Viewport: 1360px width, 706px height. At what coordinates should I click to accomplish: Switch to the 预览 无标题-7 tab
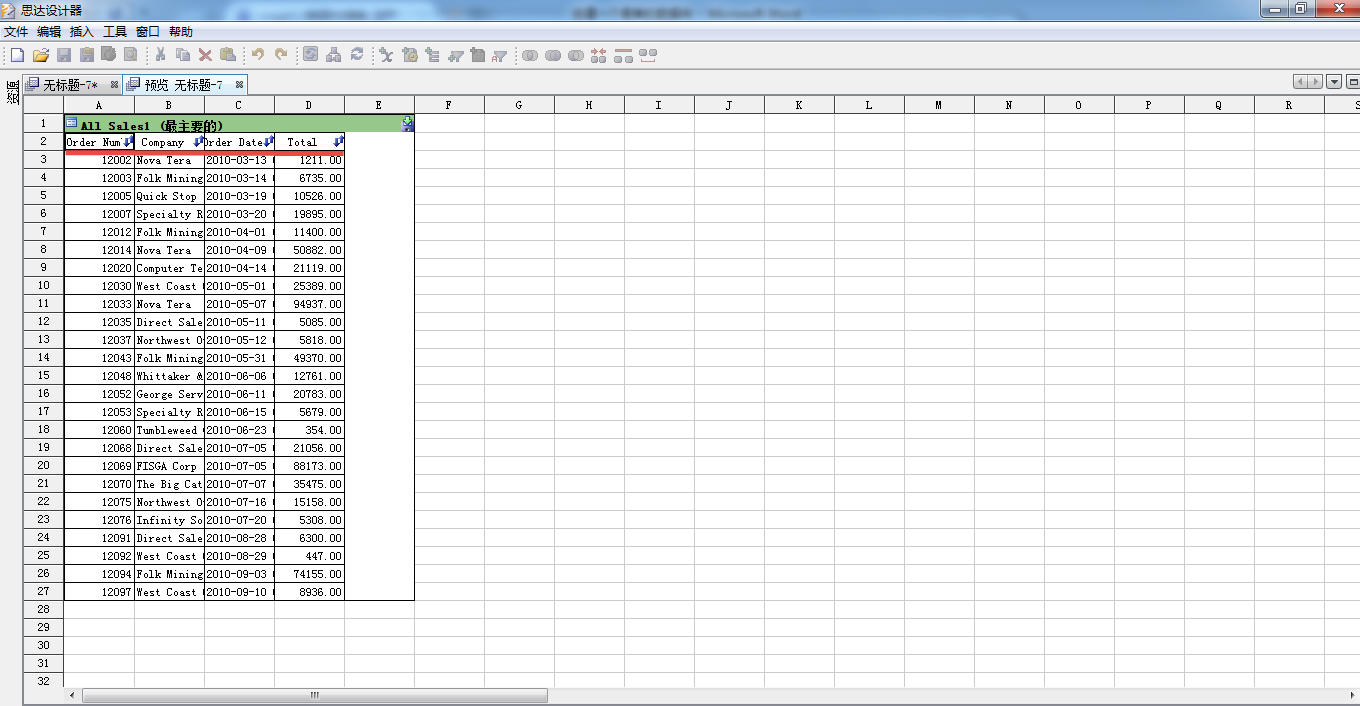[183, 85]
